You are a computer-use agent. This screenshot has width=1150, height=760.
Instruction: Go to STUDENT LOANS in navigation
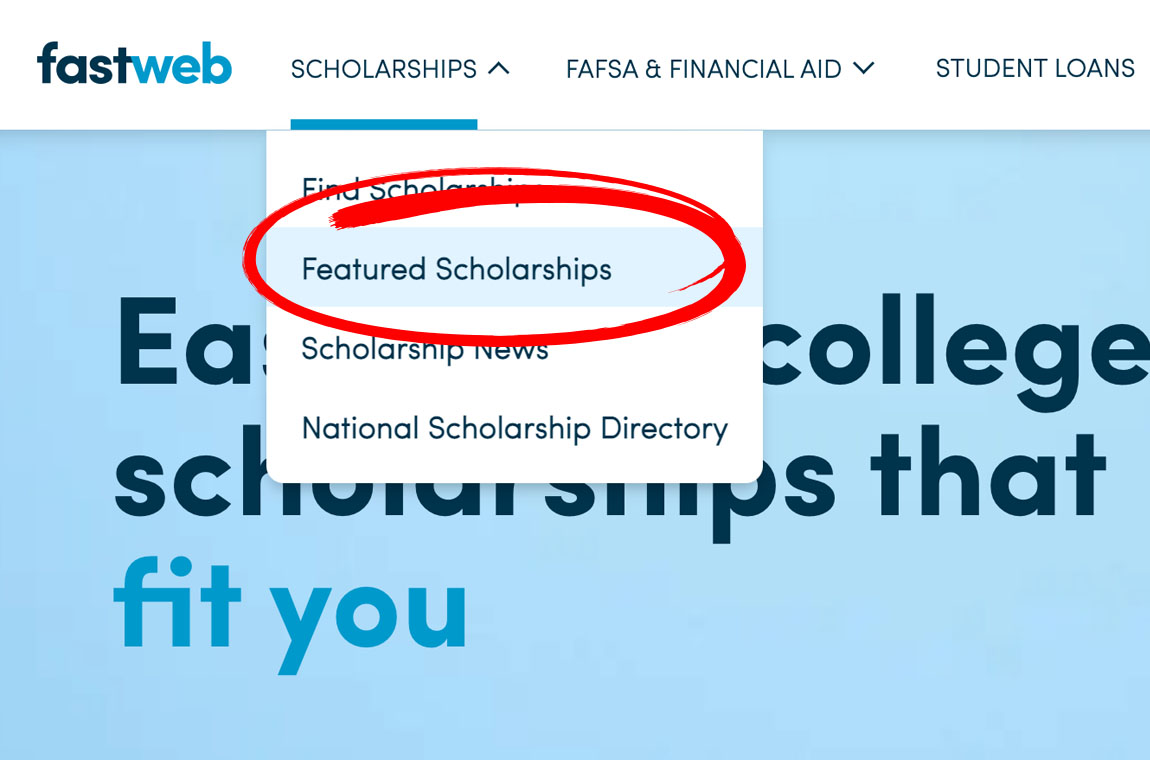tap(1034, 68)
